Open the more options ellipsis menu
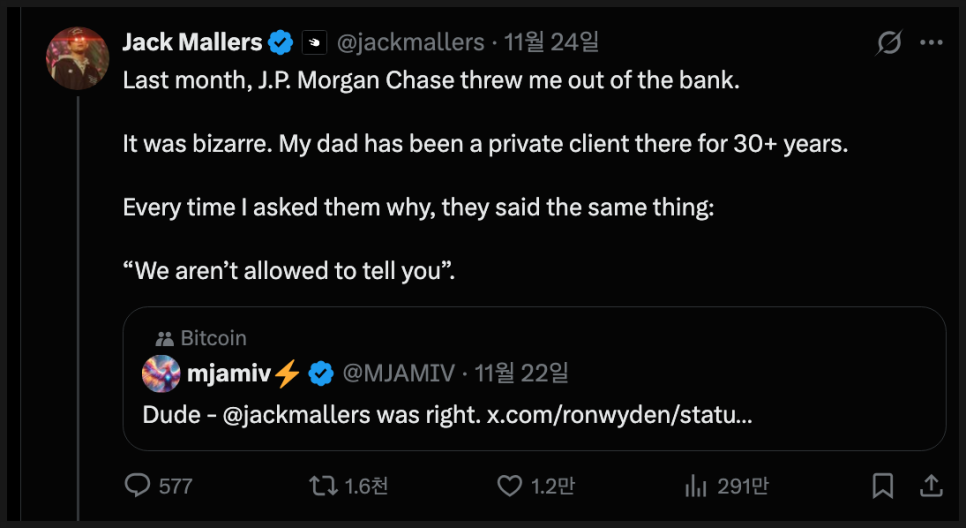Image resolution: width=966 pixels, height=528 pixels. coord(931,43)
